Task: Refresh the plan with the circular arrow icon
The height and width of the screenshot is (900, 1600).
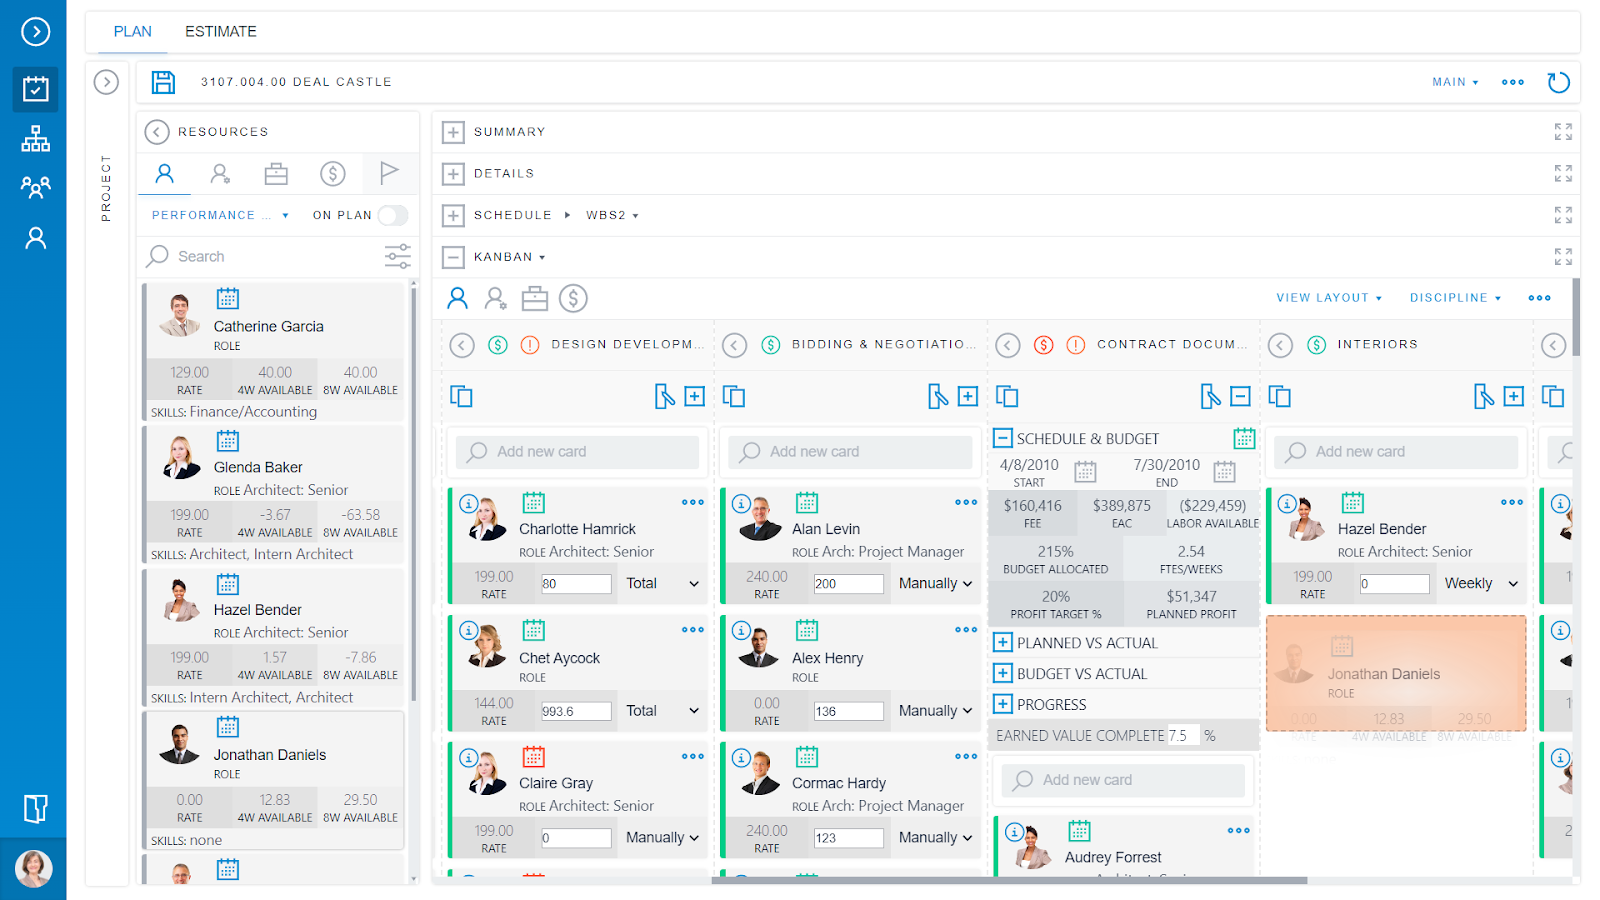Action: click(1558, 82)
